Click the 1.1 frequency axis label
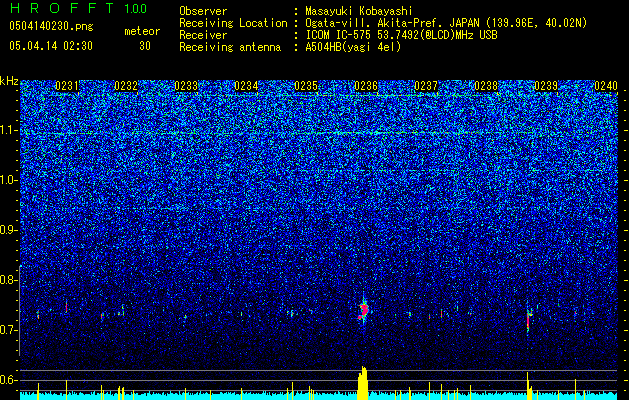The image size is (629, 400). [9, 130]
